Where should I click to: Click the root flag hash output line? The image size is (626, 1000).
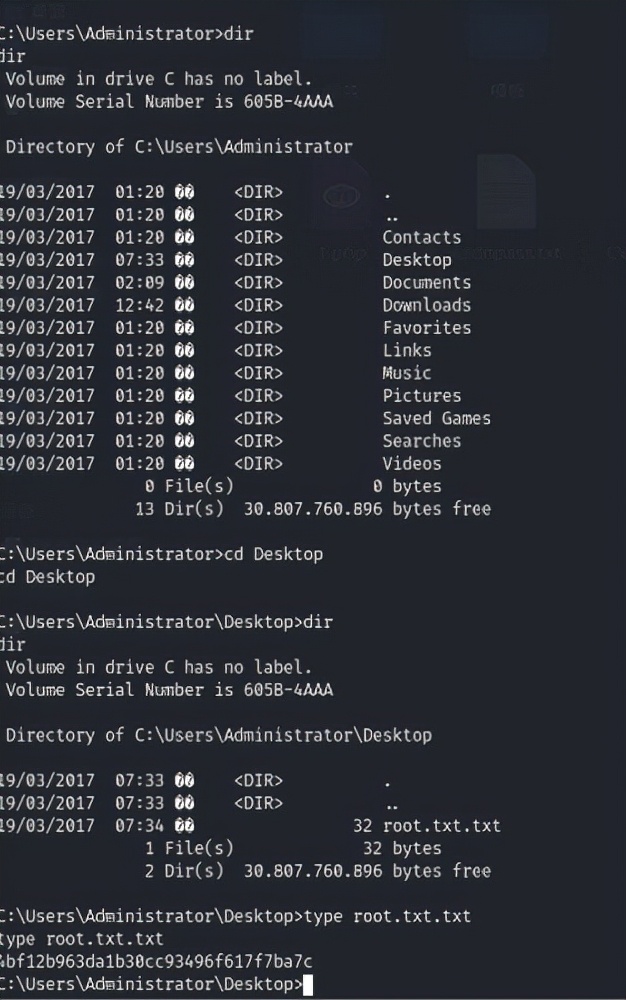point(156,962)
